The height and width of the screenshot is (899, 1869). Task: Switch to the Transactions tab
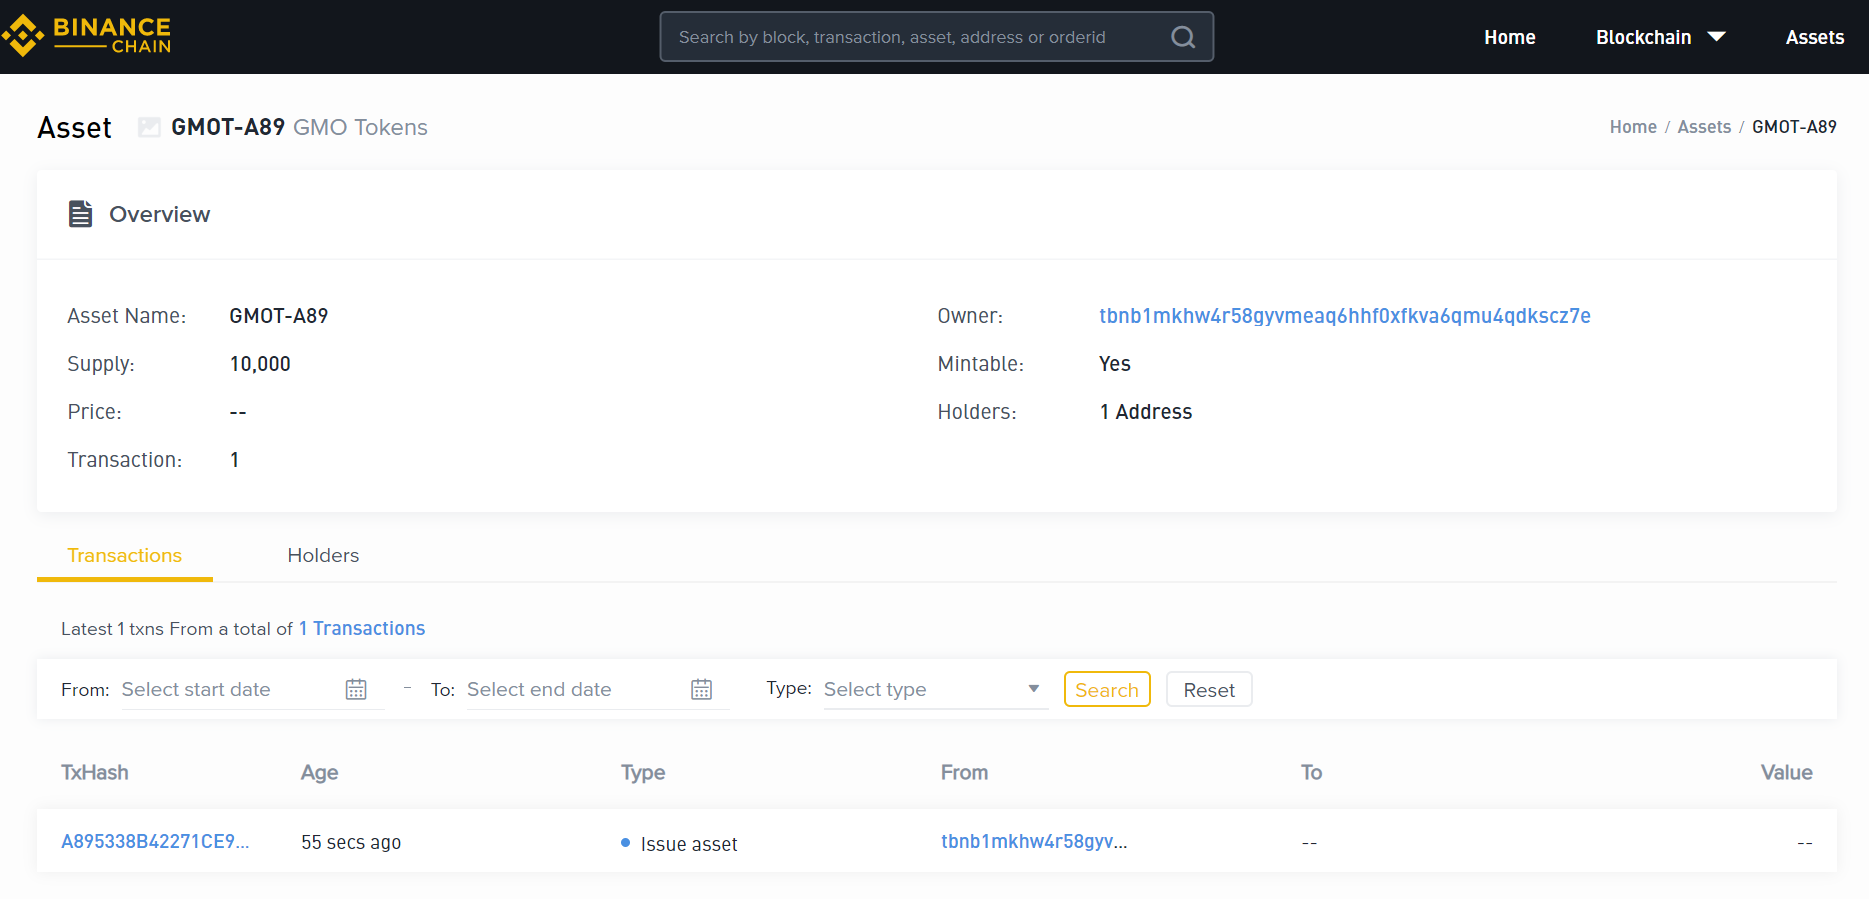[x=125, y=555]
